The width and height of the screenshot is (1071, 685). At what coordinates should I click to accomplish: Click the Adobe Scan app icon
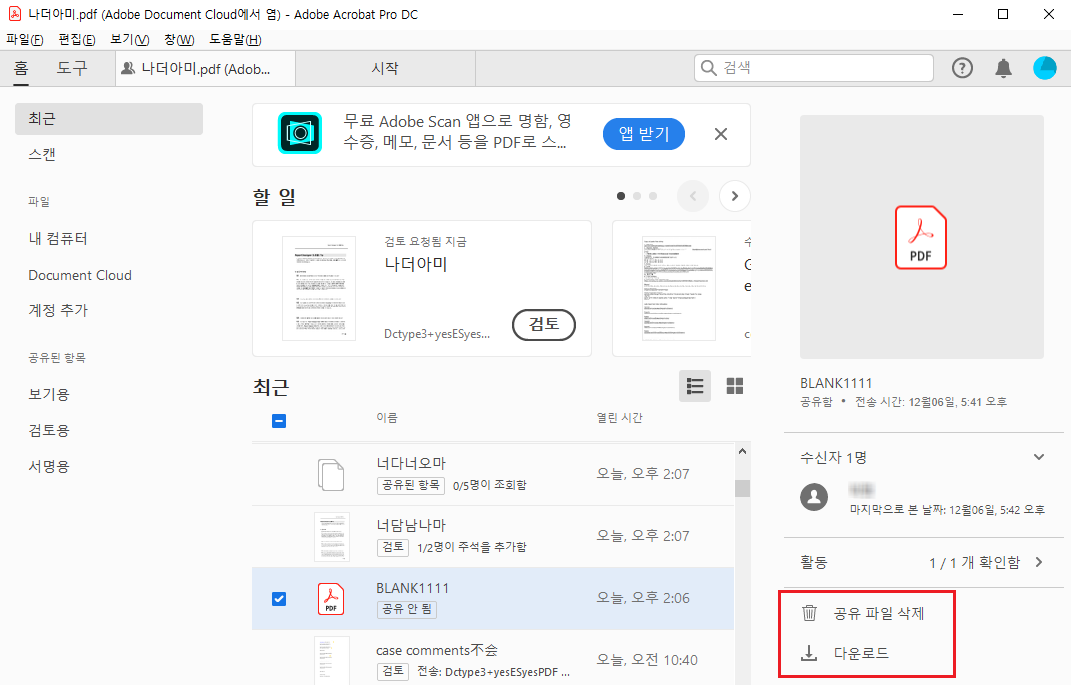[300, 133]
